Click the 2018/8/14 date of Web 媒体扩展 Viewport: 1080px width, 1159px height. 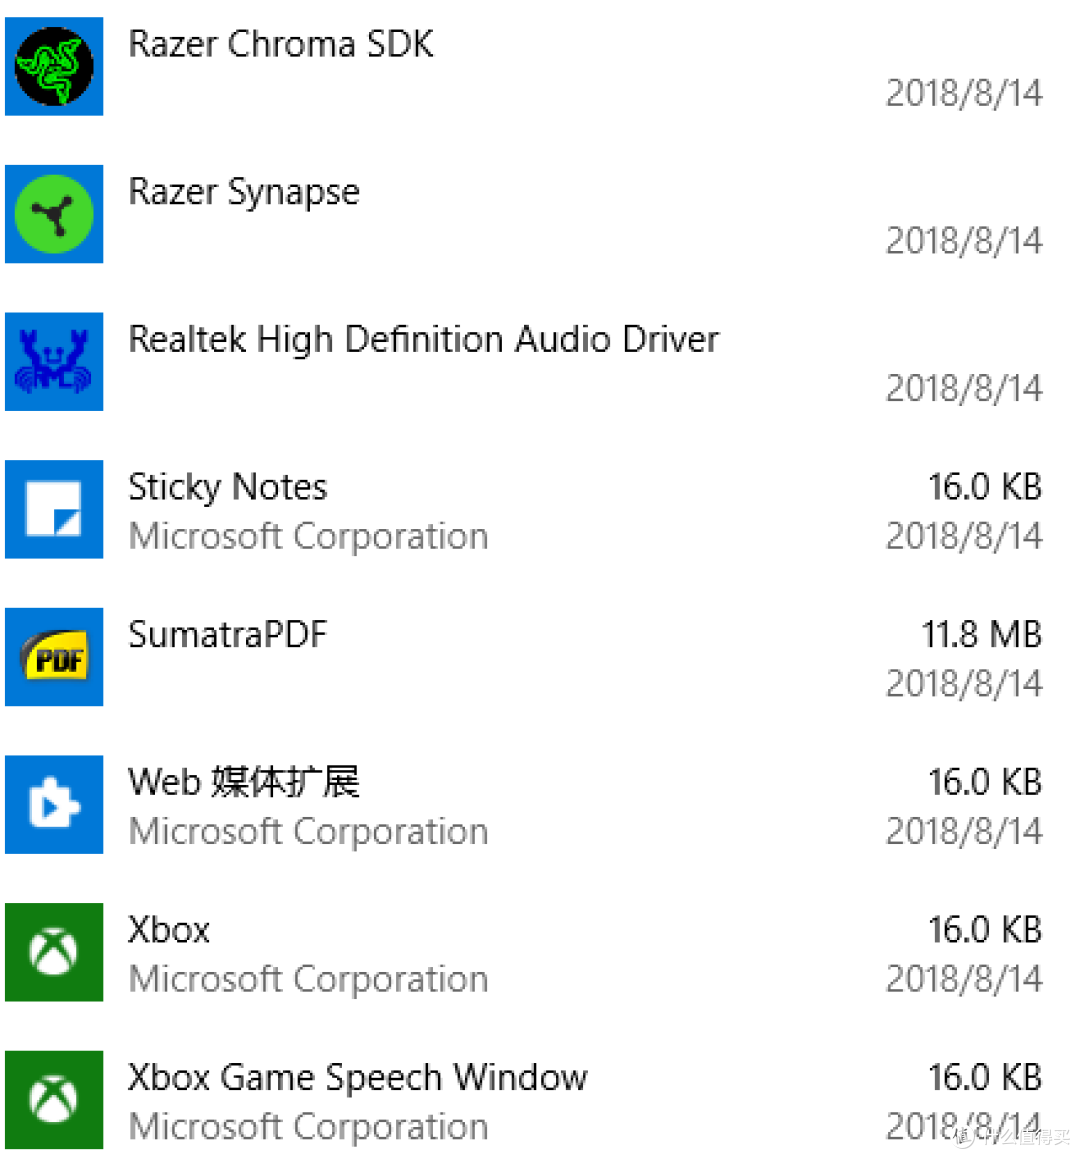point(965,832)
